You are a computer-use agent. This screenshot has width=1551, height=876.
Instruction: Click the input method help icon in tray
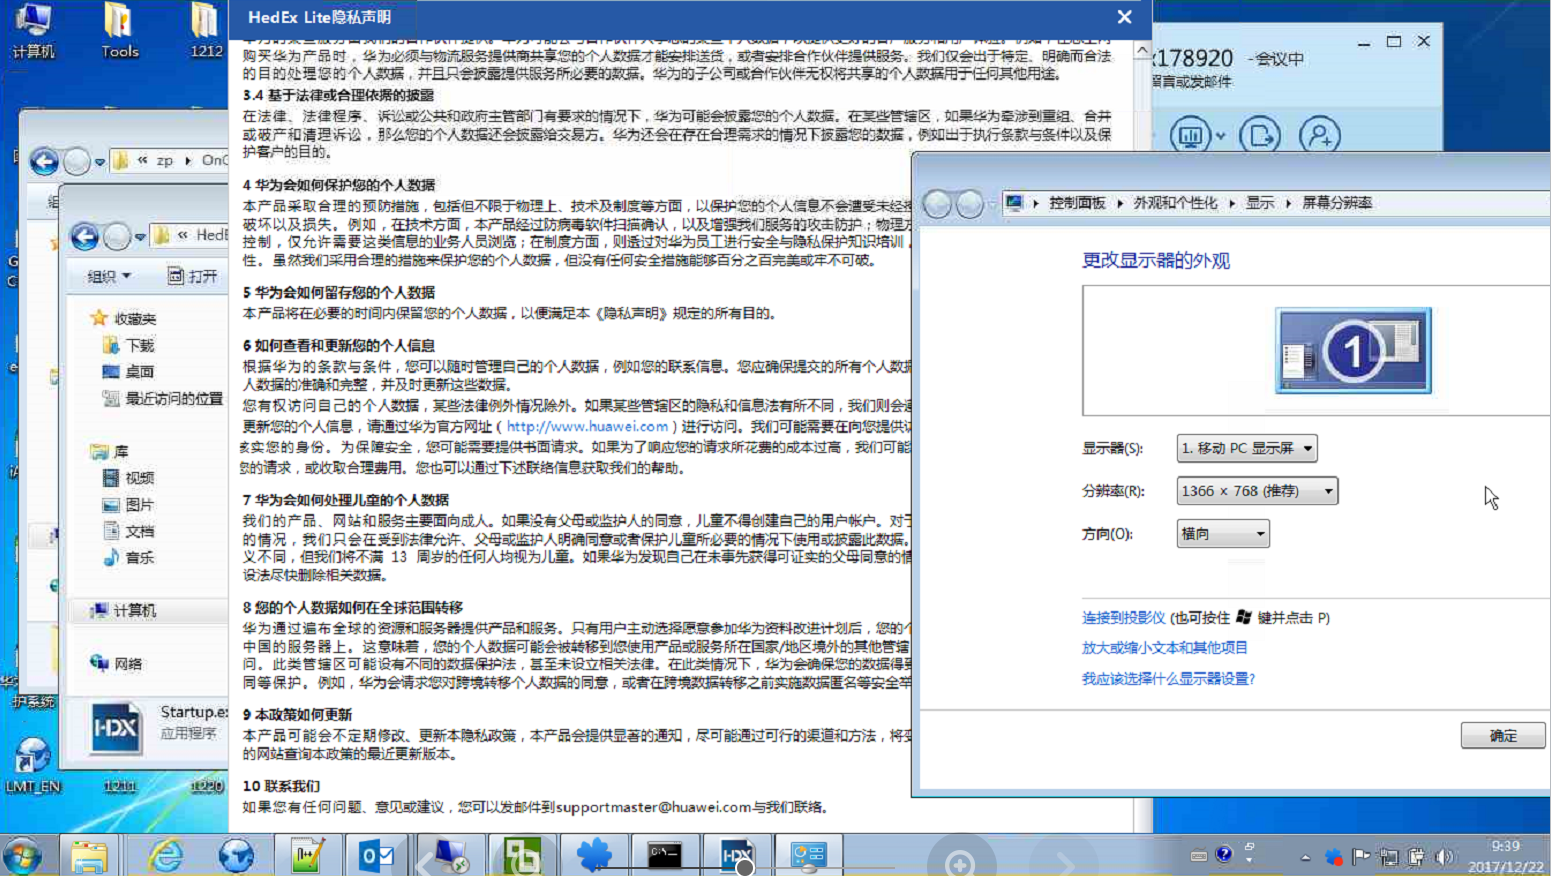coord(1224,855)
